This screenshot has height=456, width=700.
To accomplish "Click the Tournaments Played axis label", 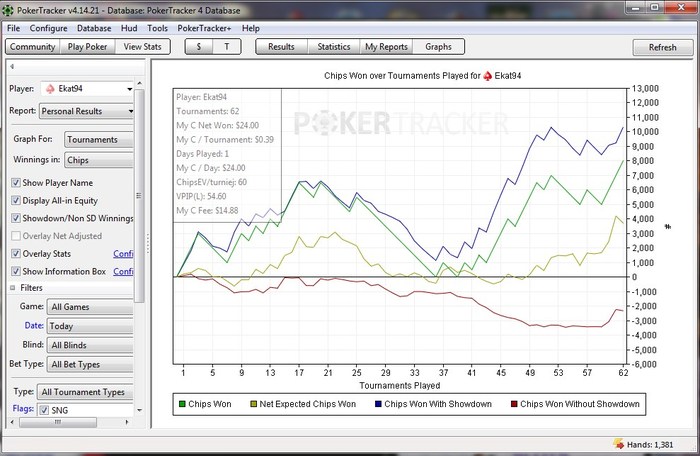I will tap(400, 385).
